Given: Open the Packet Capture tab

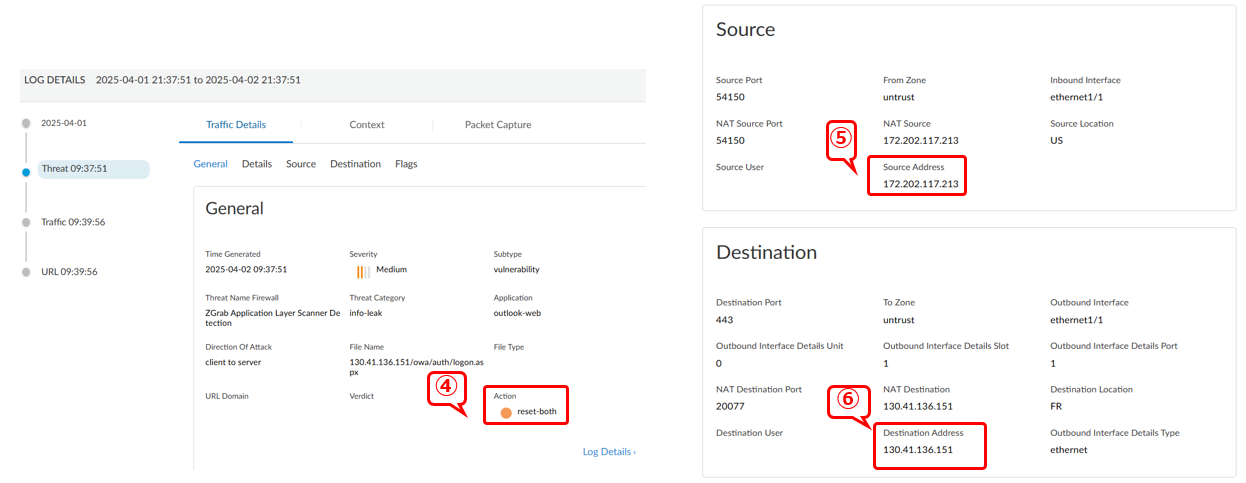Looking at the screenshot, I should pyautogui.click(x=498, y=125).
